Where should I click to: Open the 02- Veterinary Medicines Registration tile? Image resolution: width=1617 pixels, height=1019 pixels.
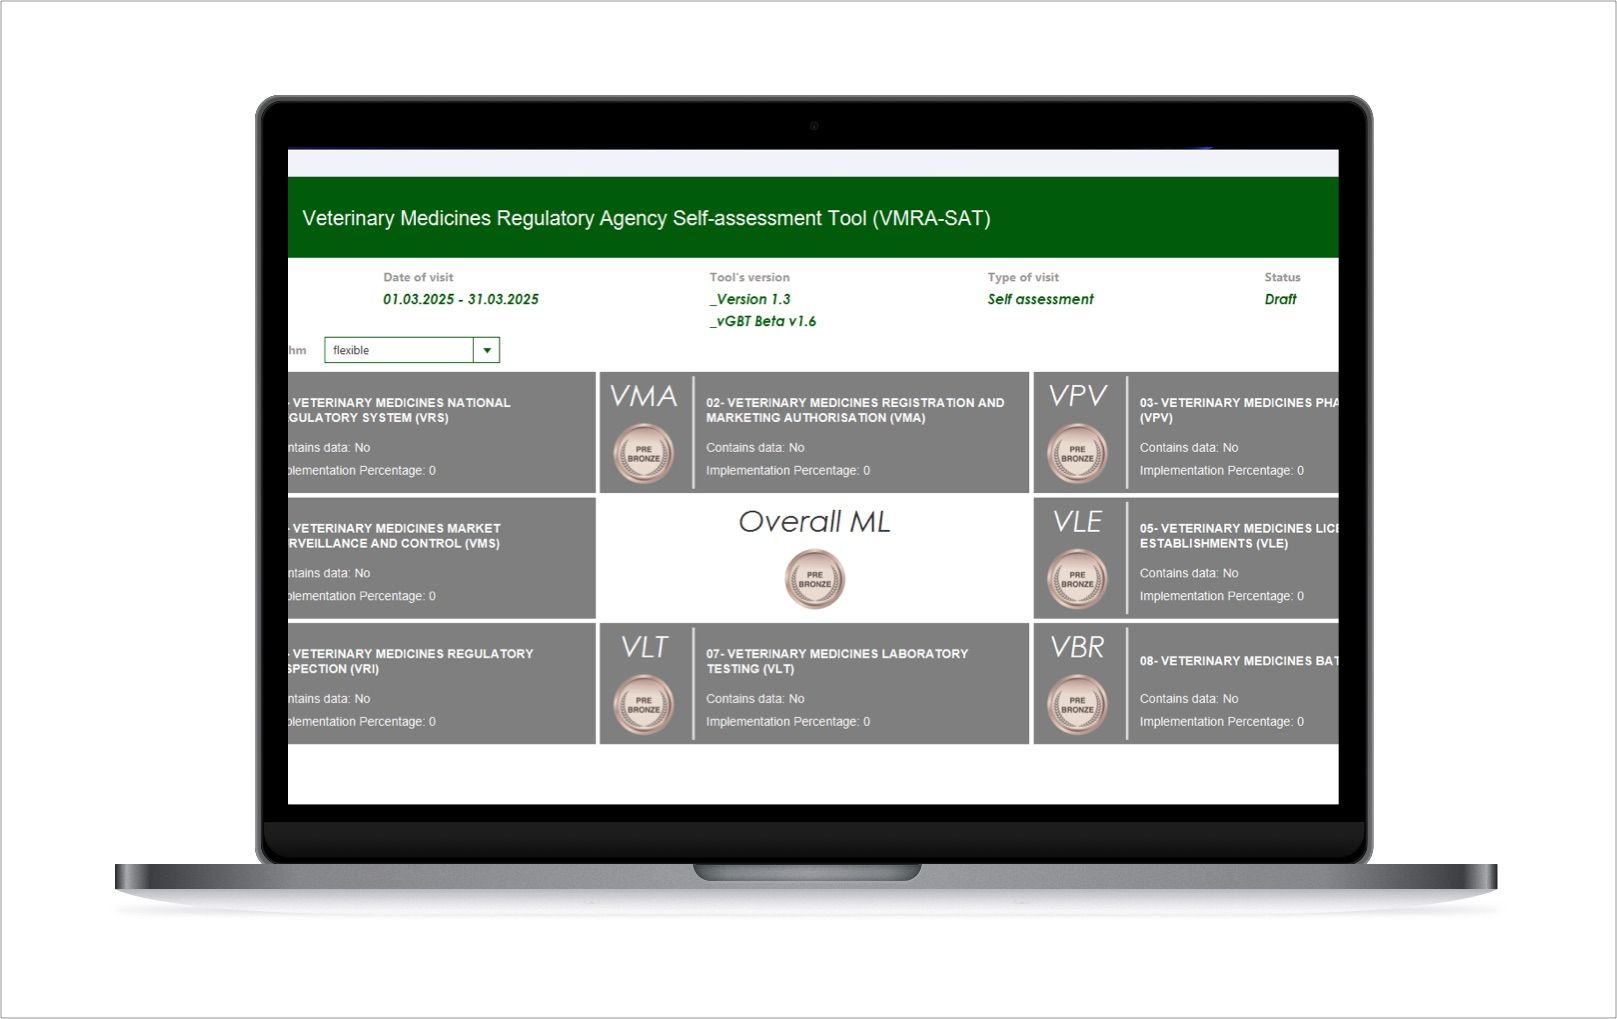click(x=814, y=432)
